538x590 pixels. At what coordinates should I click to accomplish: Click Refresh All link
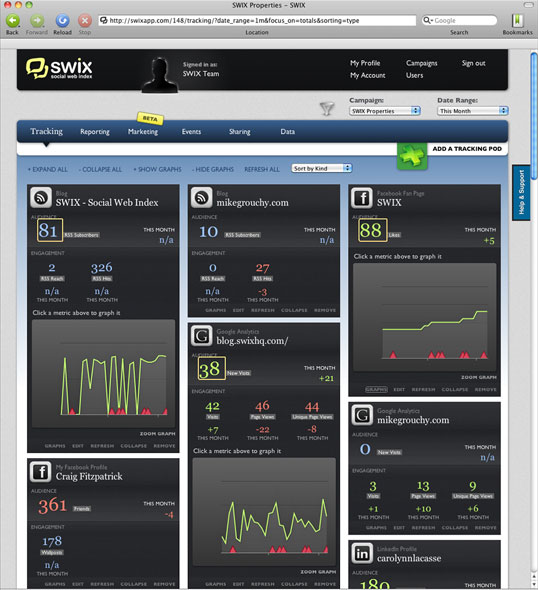pos(262,169)
